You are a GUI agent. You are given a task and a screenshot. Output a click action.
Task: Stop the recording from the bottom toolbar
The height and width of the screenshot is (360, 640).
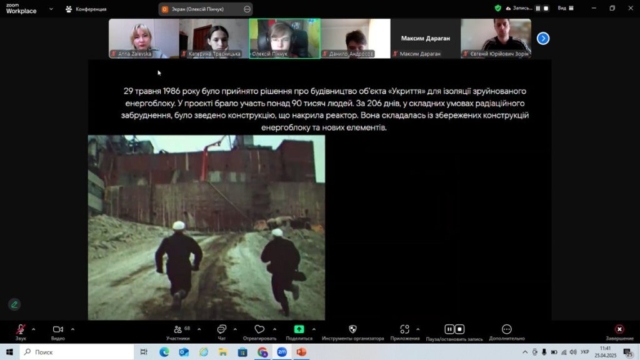tap(460, 329)
